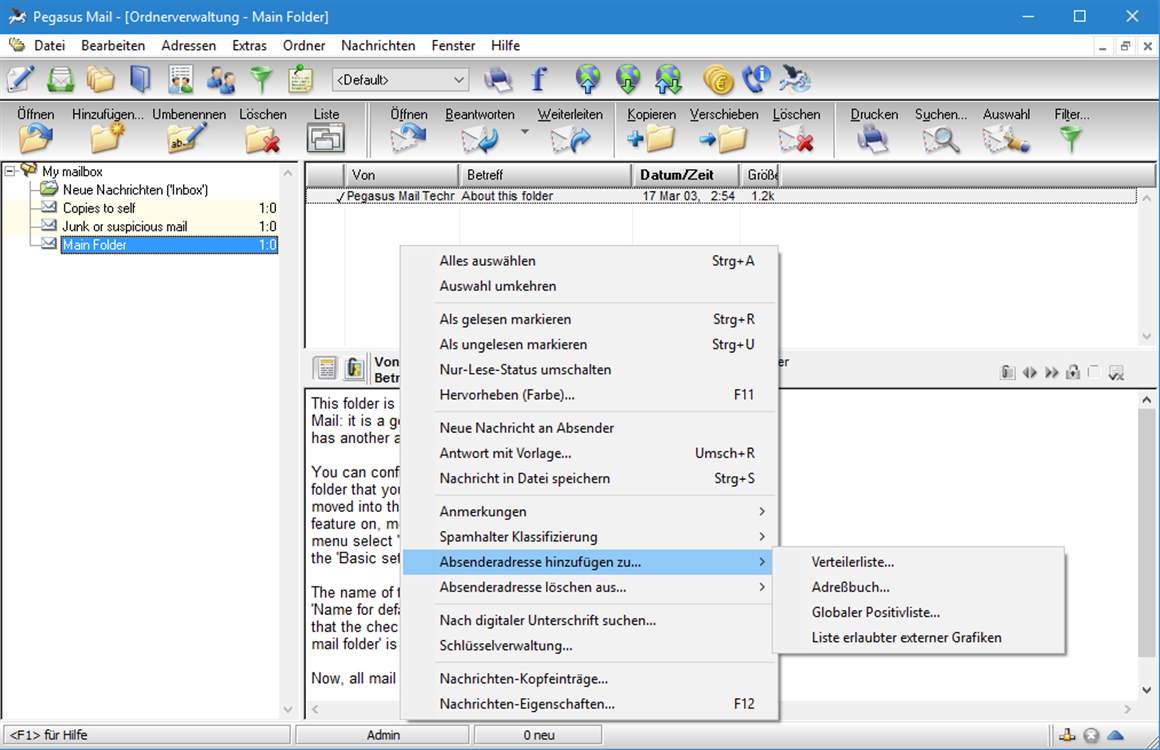The width and height of the screenshot is (1160, 750).
Task: Select 'About this folder' message row
Action: pos(721,196)
